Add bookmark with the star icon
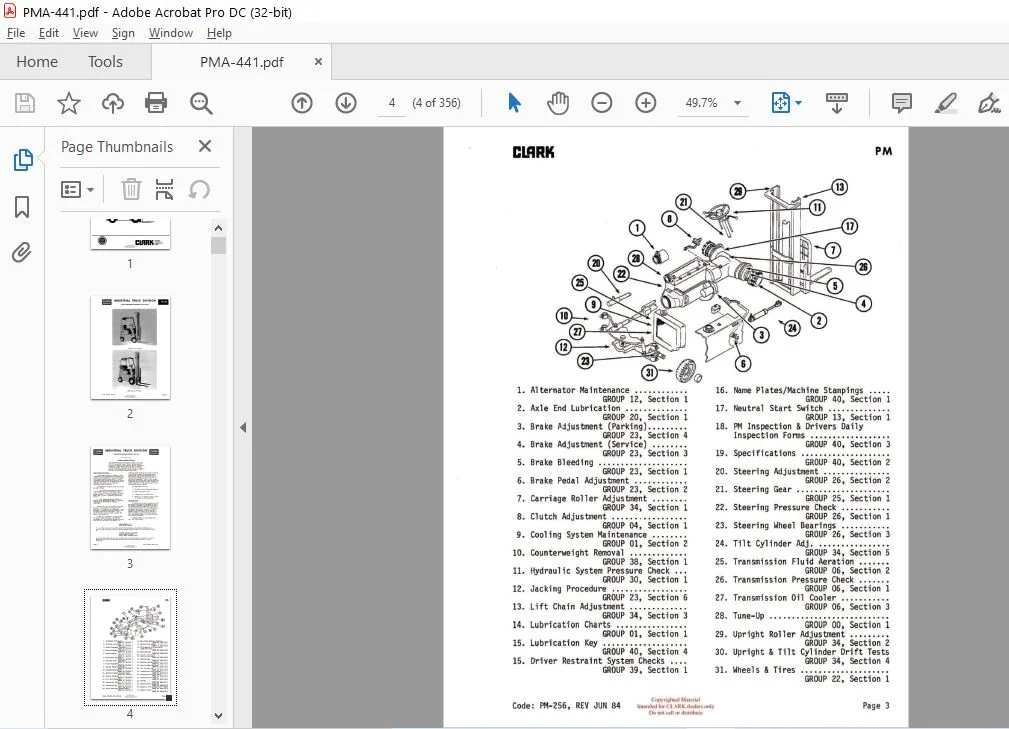This screenshot has height=729, width=1009. pos(69,103)
